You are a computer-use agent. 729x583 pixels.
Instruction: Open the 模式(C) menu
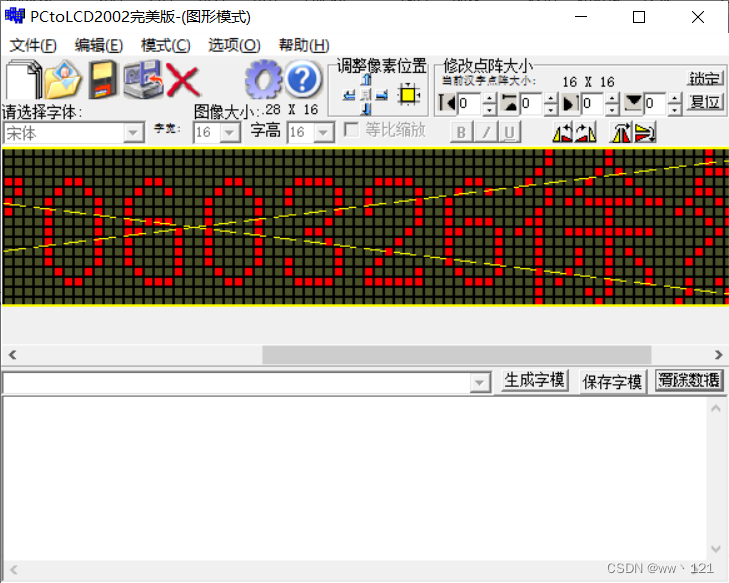[x=166, y=46]
